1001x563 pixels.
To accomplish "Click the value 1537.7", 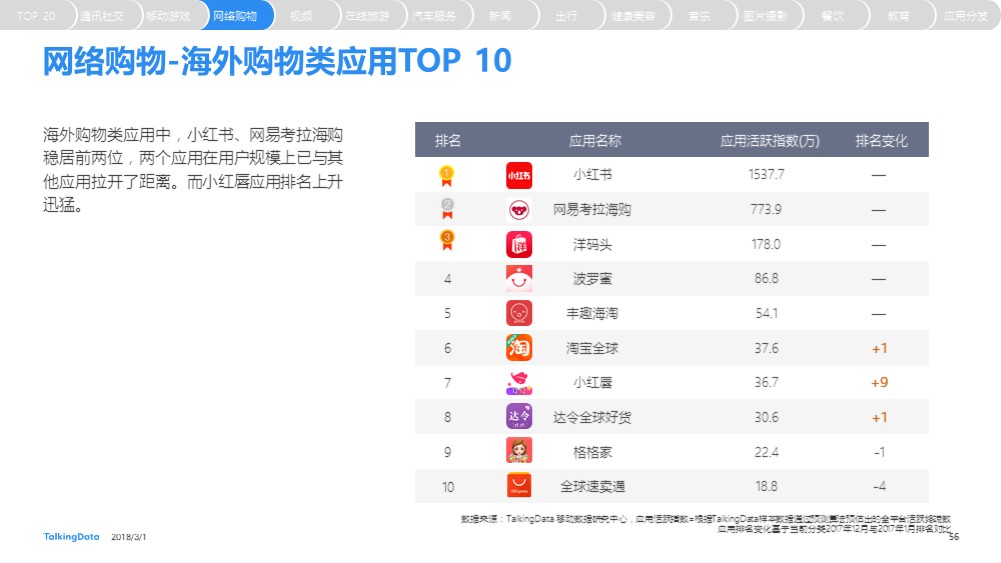I will click(x=766, y=174).
